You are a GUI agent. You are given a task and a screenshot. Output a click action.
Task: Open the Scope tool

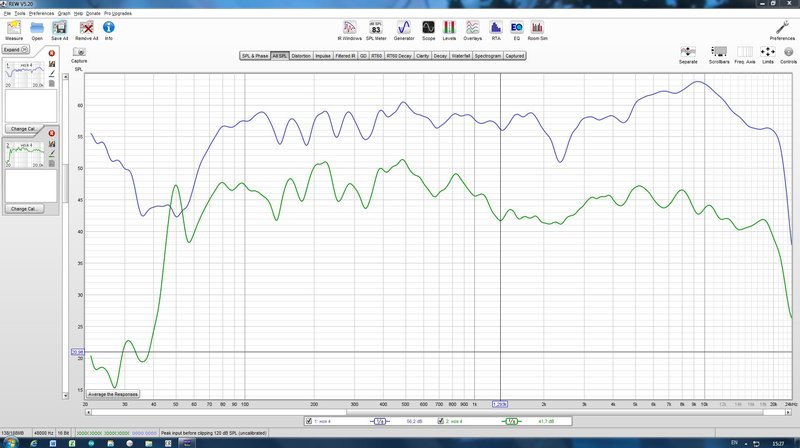pyautogui.click(x=429, y=31)
